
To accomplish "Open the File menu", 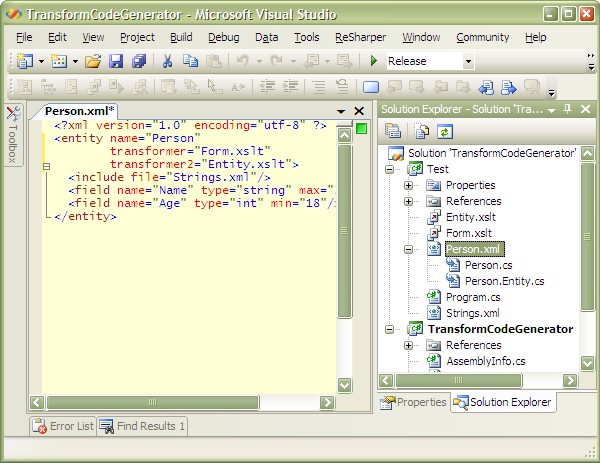I will coord(24,37).
